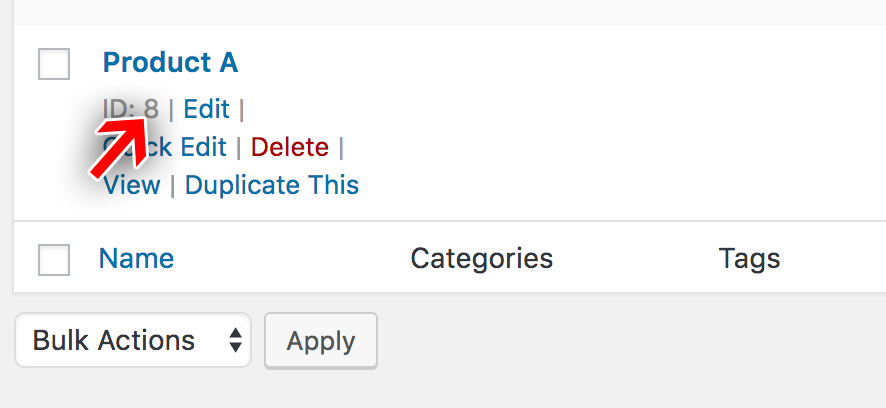Viewport: 886px width, 408px height.
Task: Tick the Product A row checkbox
Action: (54, 64)
